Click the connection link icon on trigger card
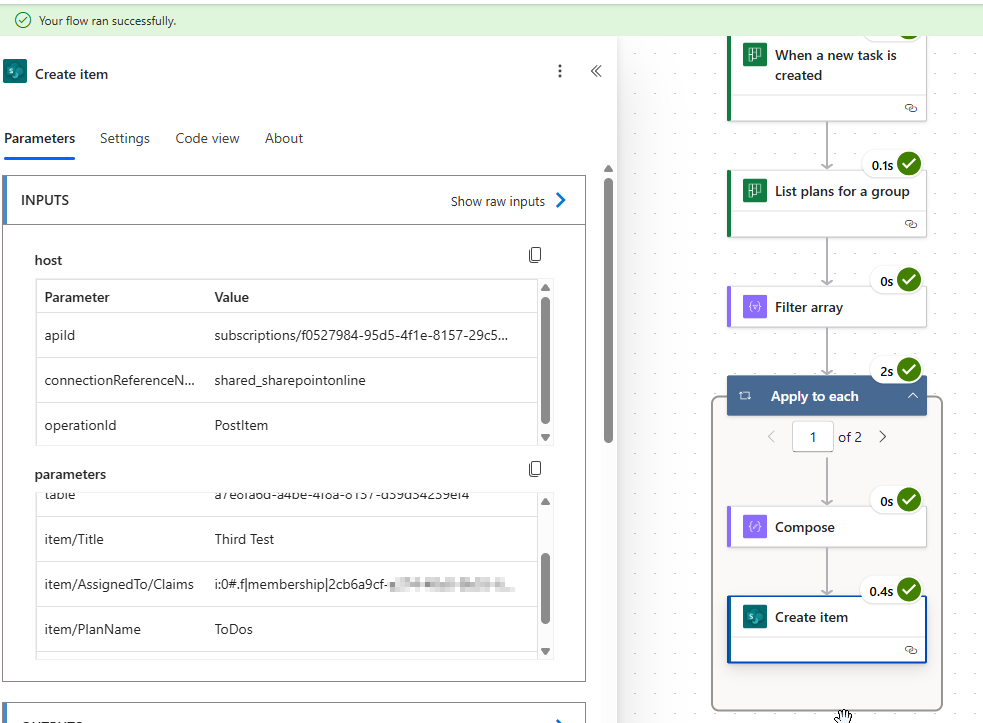This screenshot has width=983, height=723. pyautogui.click(x=911, y=108)
